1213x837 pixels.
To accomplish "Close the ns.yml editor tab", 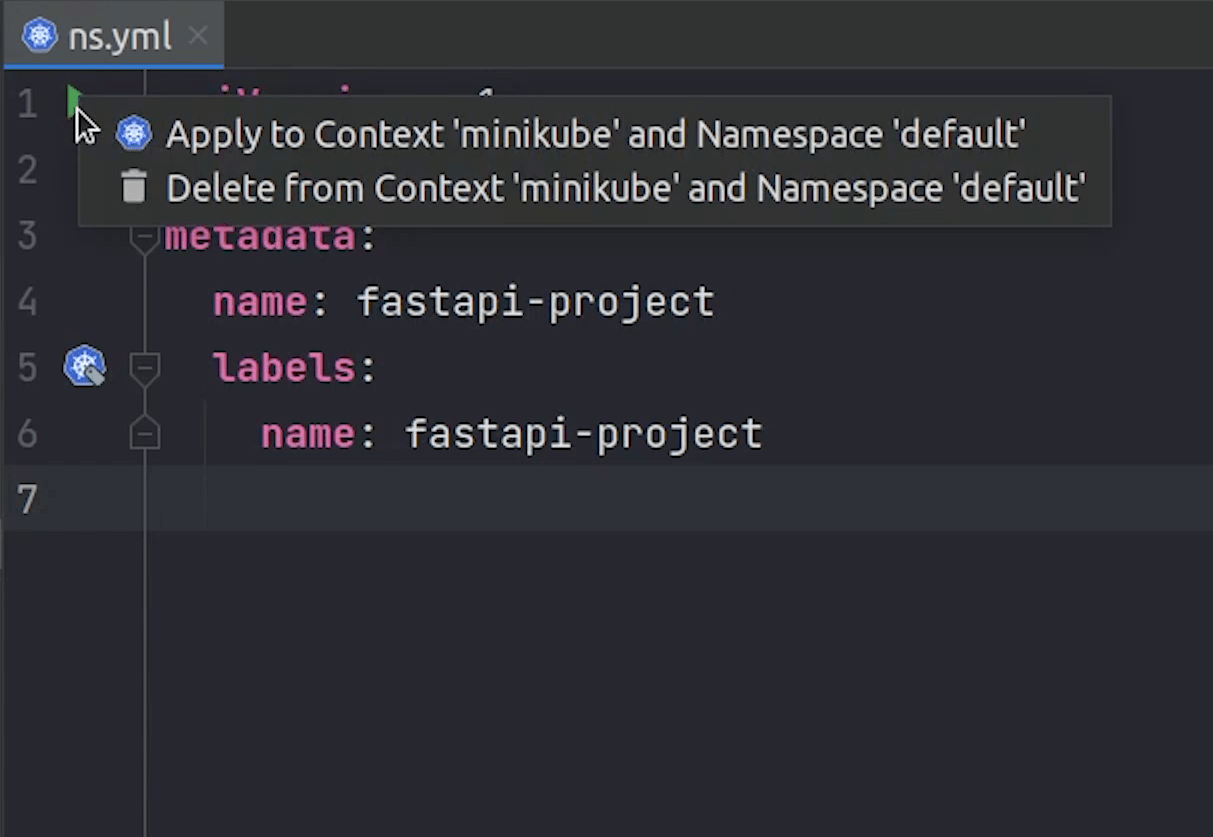I will pos(198,37).
